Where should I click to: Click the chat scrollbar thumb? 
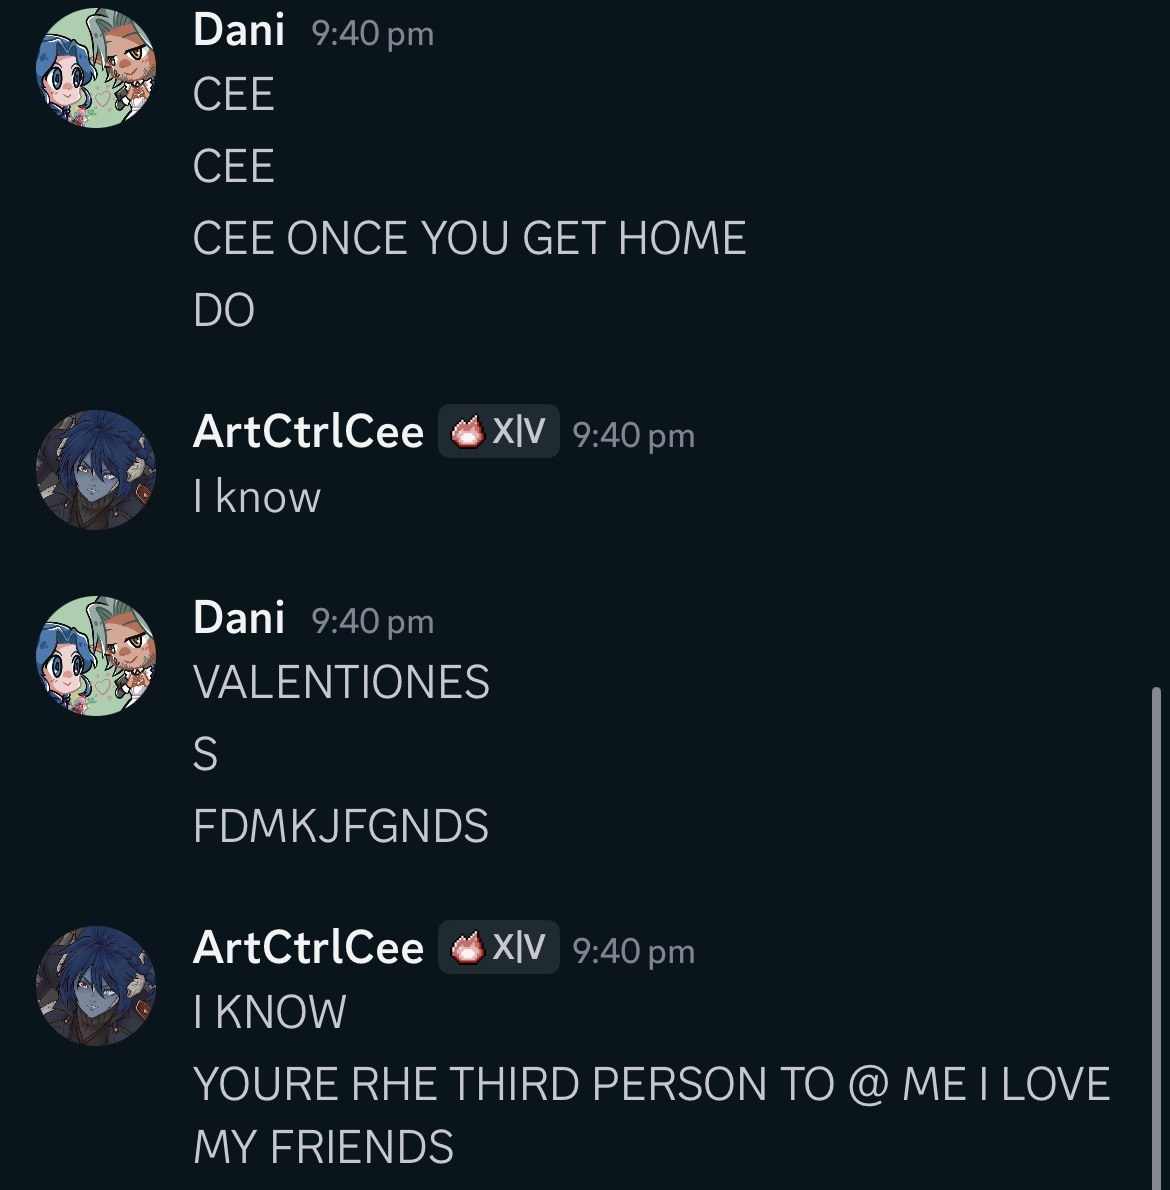point(1156,938)
